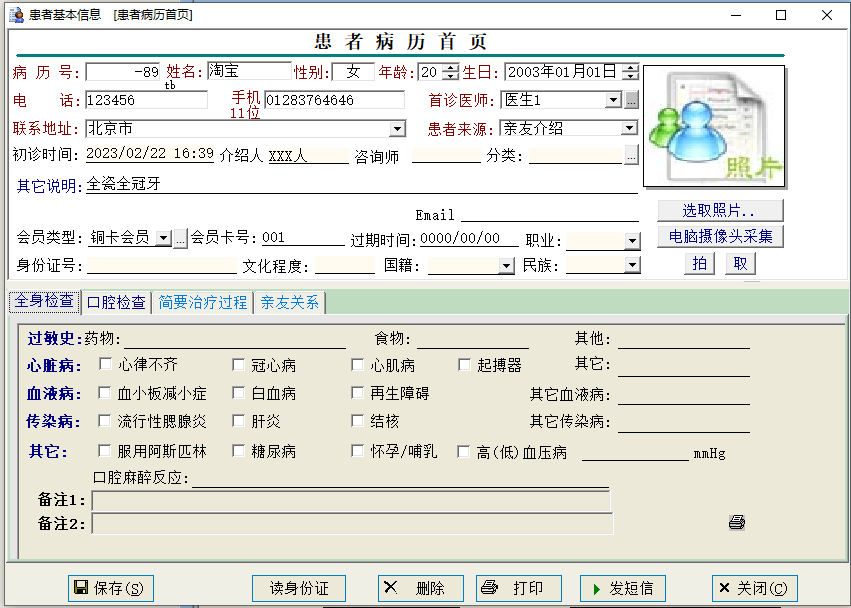This screenshot has height=608, width=851.
Task: Click the app icon in the title bar
Action: tap(17, 15)
